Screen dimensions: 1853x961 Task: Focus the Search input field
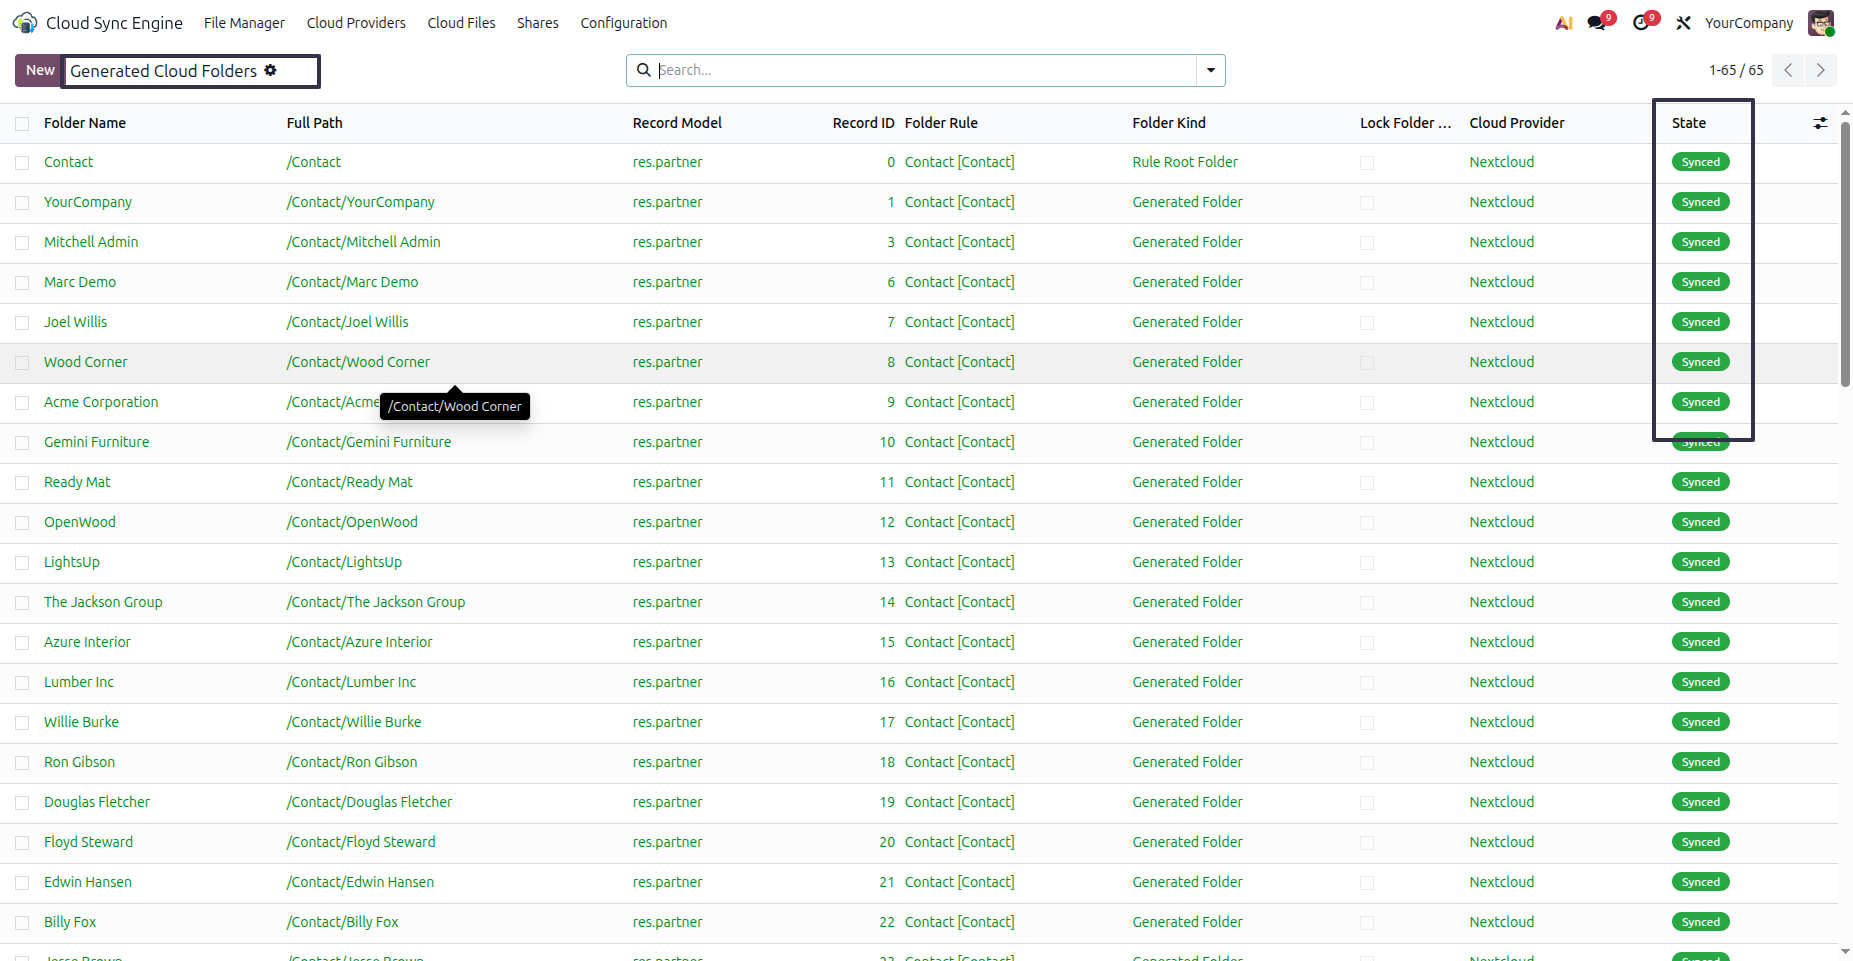click(925, 70)
